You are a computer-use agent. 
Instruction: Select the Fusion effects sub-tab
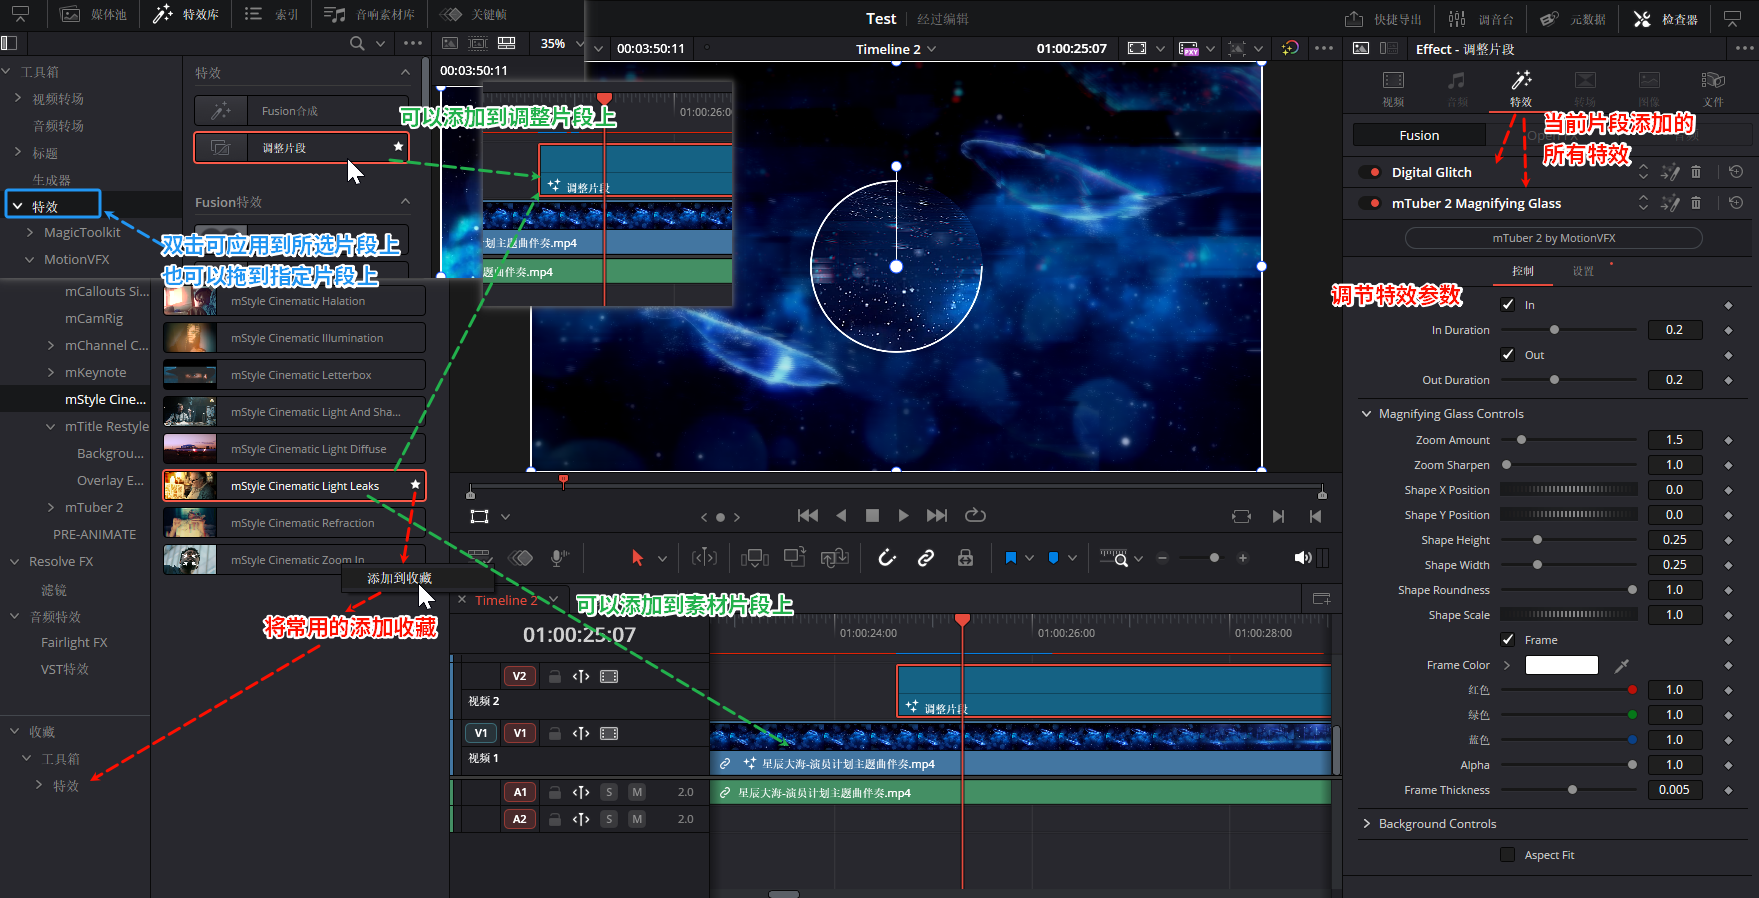[1419, 135]
